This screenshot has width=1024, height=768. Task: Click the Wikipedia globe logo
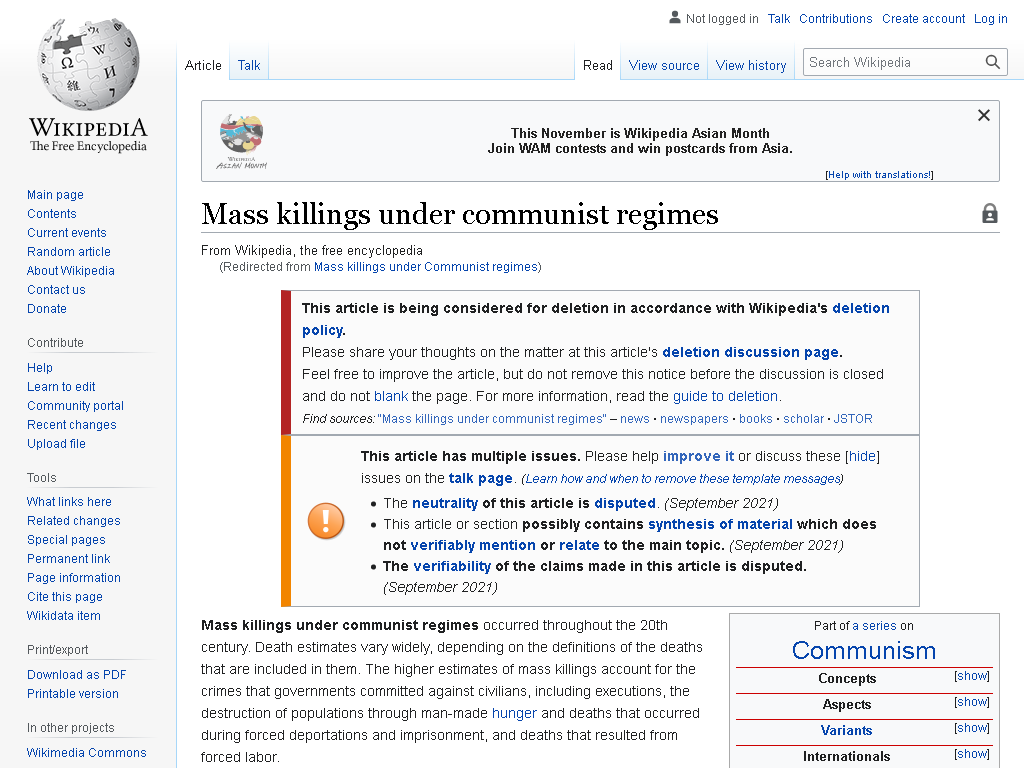(88, 64)
